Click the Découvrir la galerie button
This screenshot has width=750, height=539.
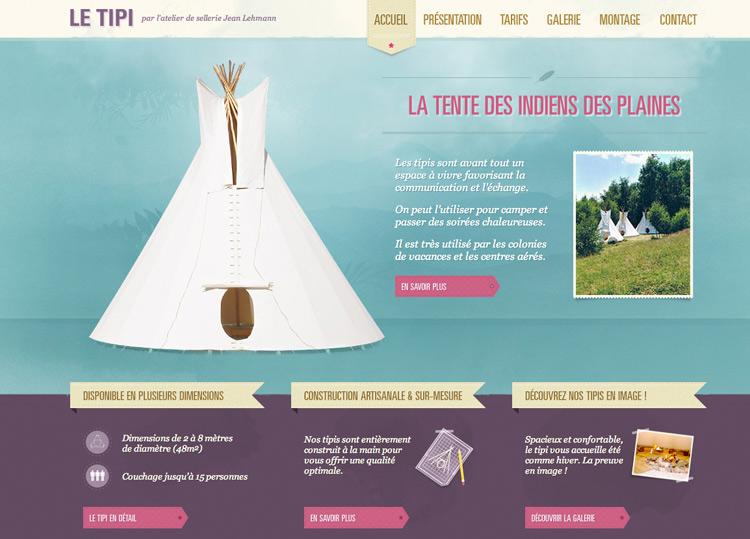577,517
